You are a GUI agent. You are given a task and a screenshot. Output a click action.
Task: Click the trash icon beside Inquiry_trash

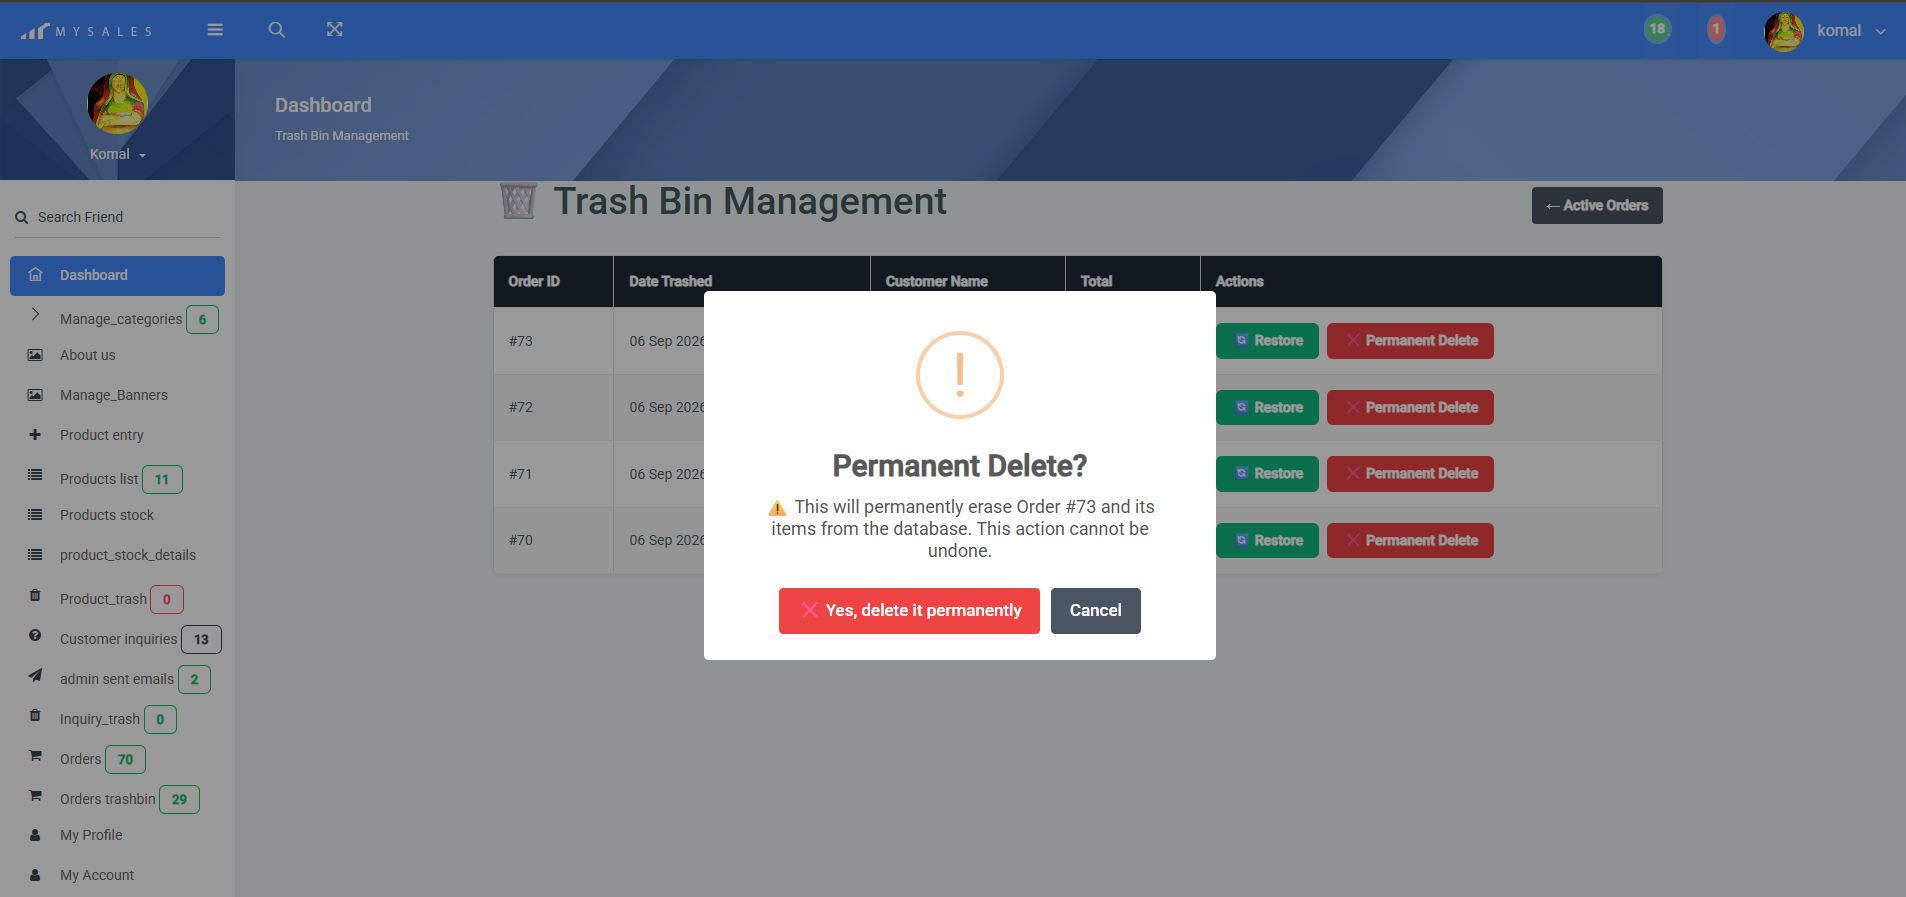pyautogui.click(x=35, y=715)
